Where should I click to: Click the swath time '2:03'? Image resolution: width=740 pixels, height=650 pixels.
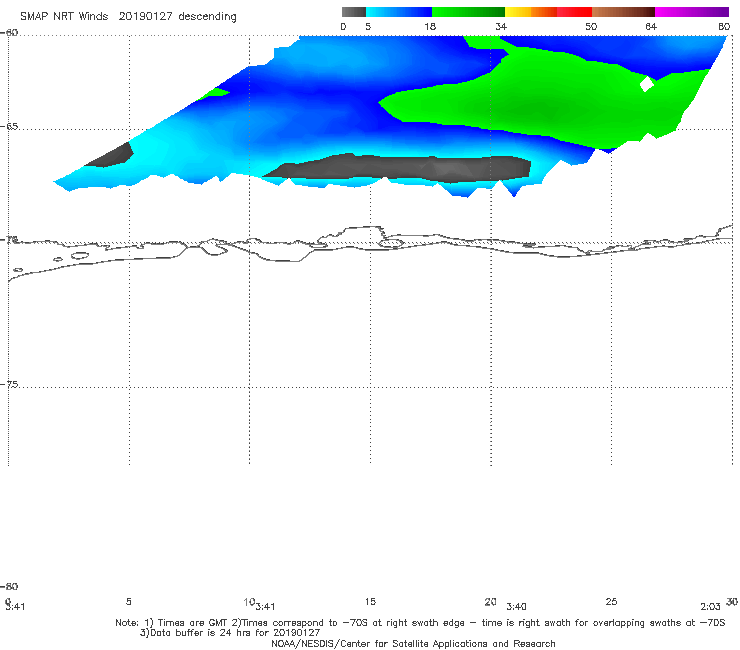(710, 607)
